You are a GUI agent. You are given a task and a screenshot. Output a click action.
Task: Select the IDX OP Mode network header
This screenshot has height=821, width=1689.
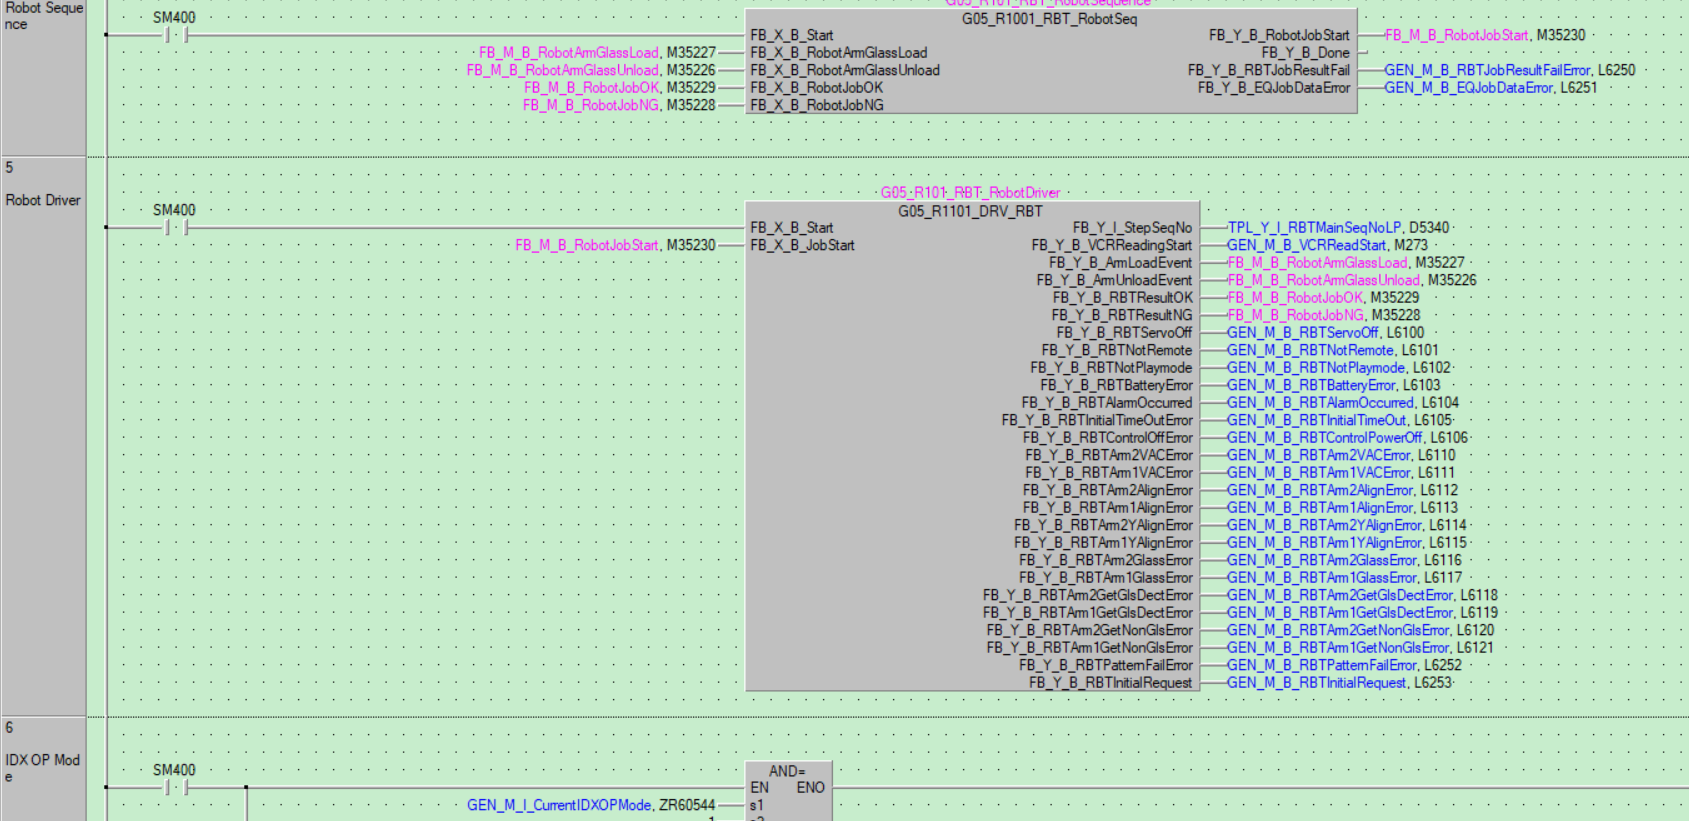(43, 760)
